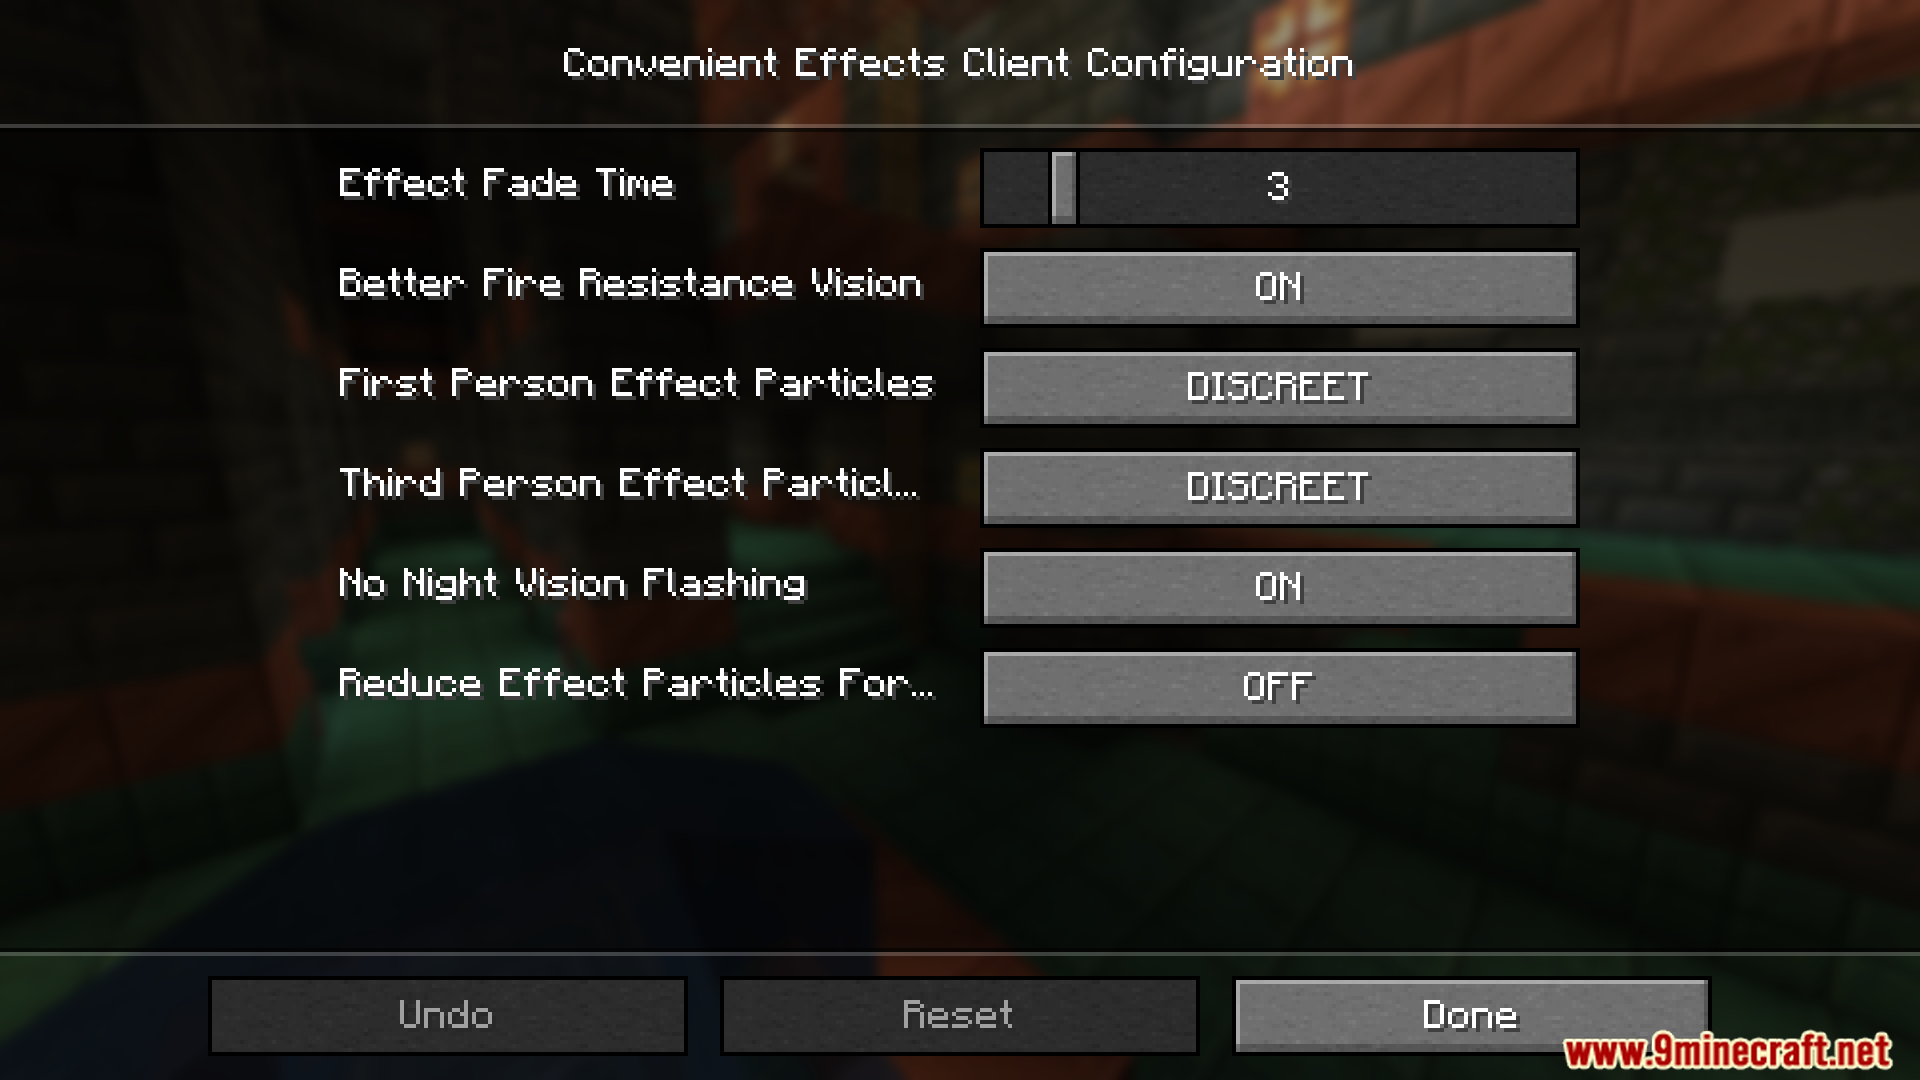Select the truncated Third Person Effect Particles label
1920x1080 pixels.
(x=628, y=484)
